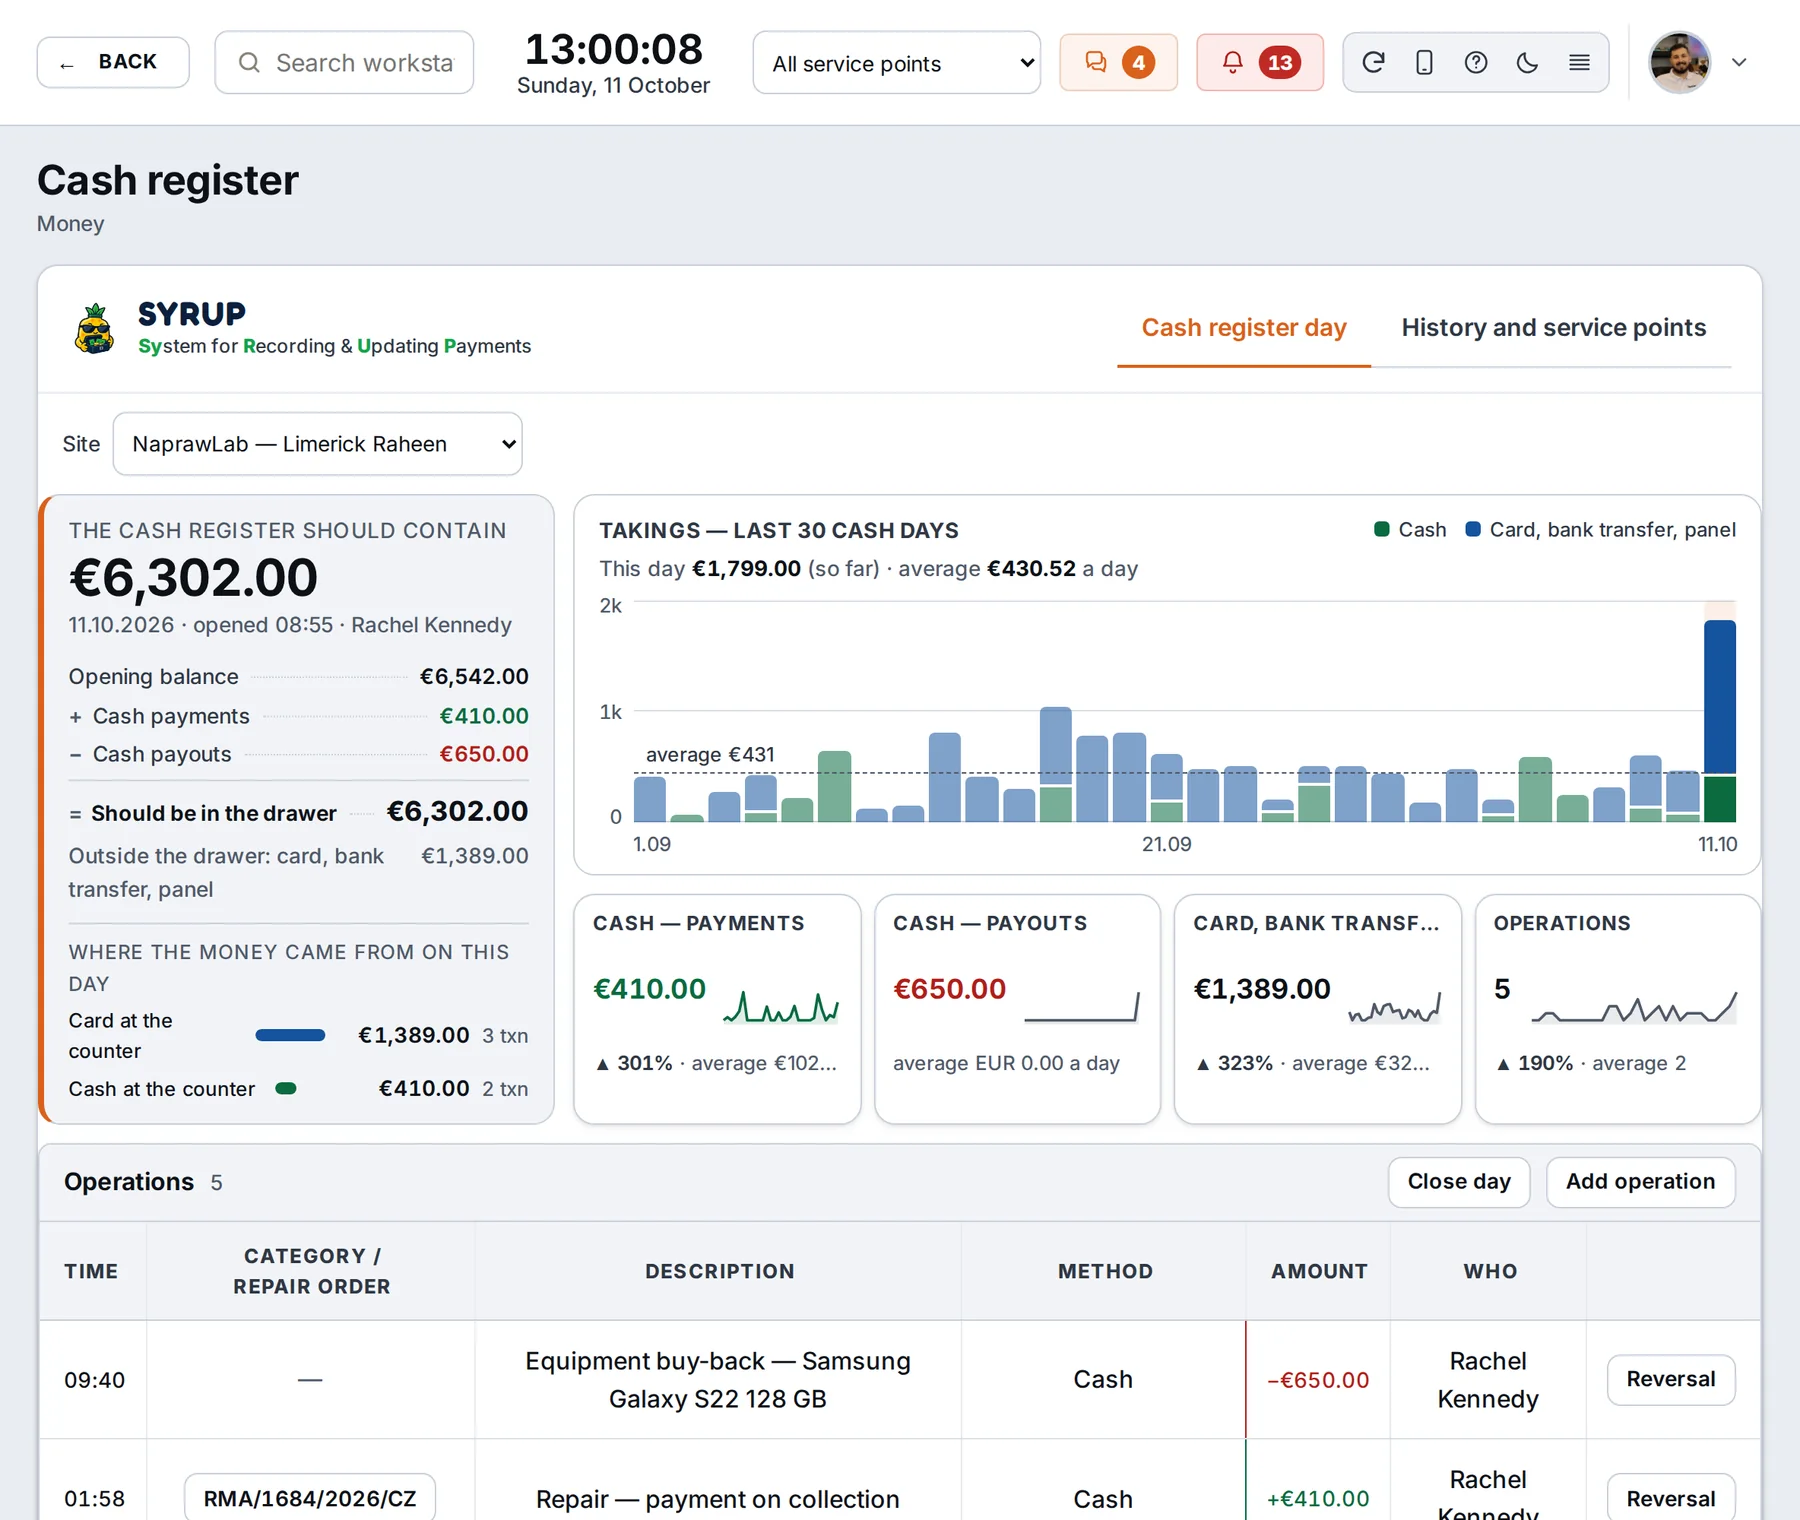Open repair order RMA/1684/2026/CZ
The height and width of the screenshot is (1520, 1800).
click(x=310, y=1498)
